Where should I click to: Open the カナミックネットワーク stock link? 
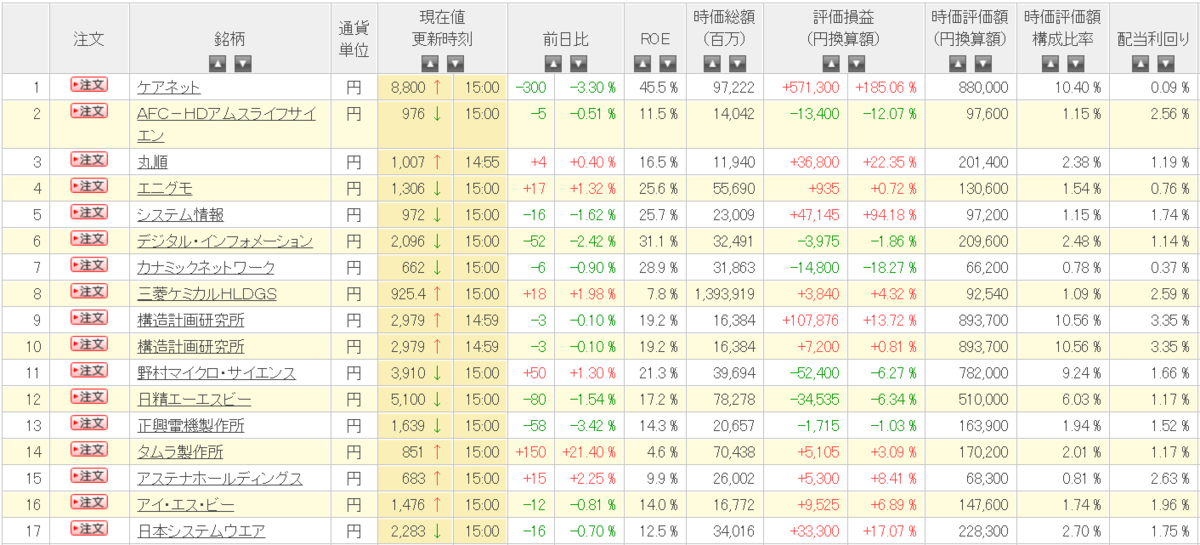(205, 267)
